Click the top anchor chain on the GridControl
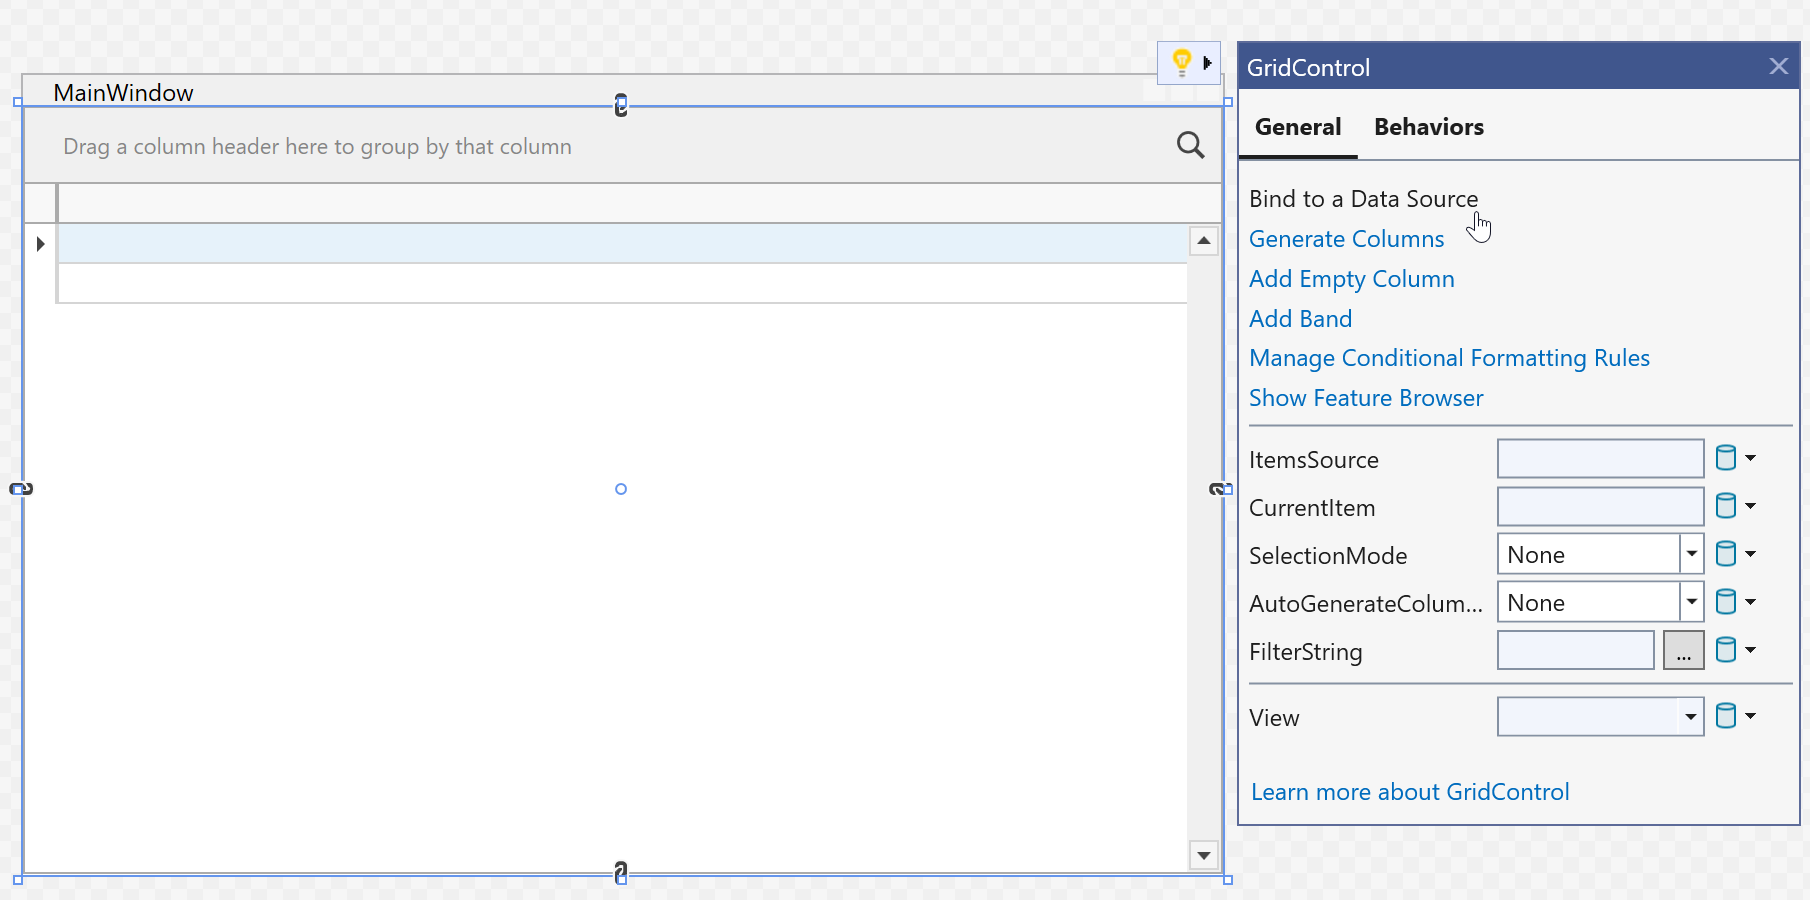The width and height of the screenshot is (1810, 900). coord(620,103)
